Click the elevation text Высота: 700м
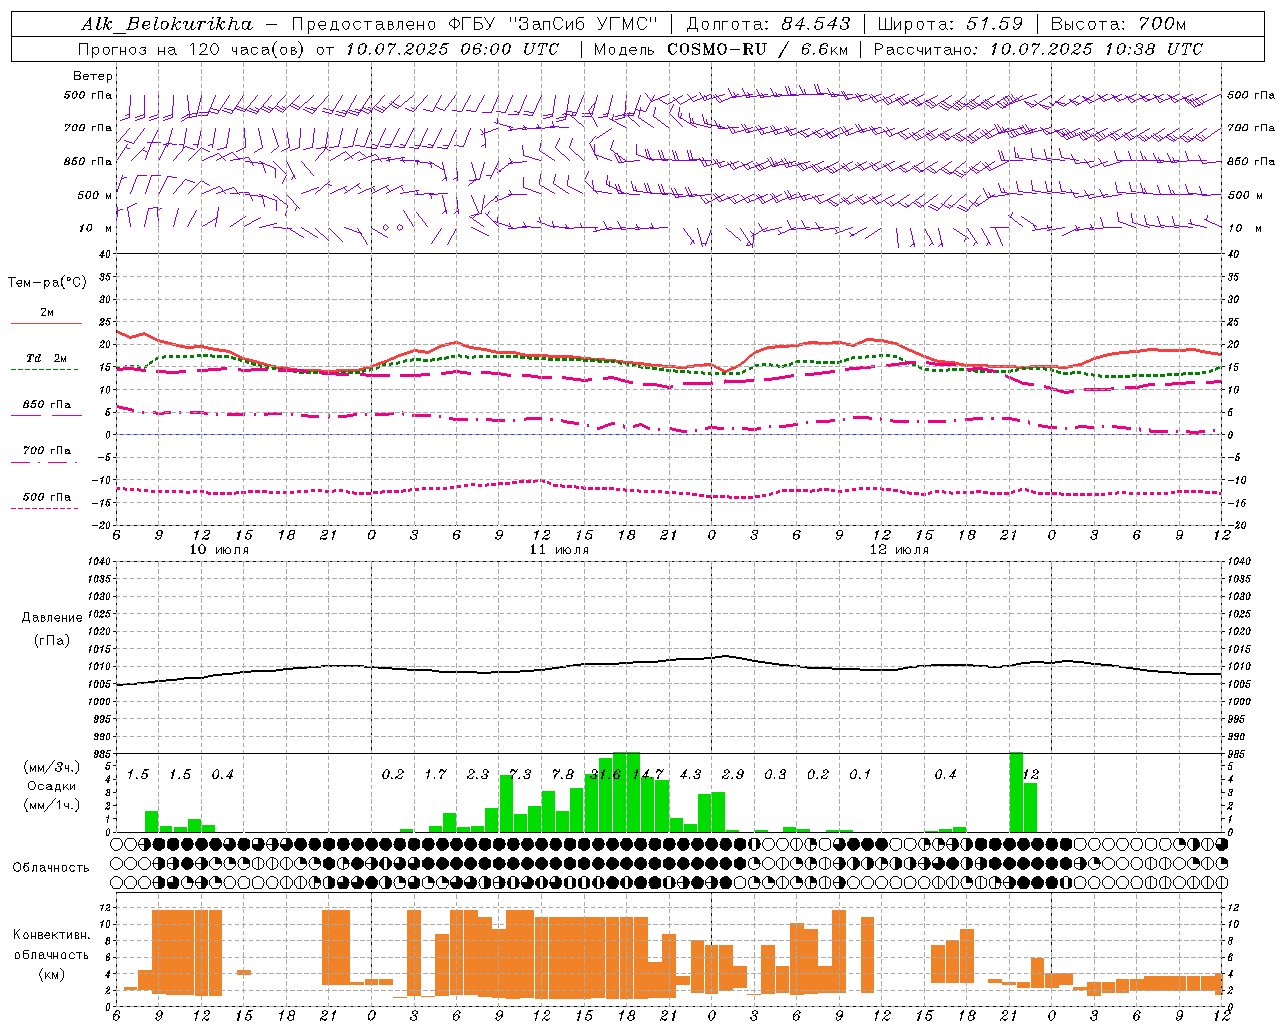The width and height of the screenshot is (1280, 1024). (1118, 23)
